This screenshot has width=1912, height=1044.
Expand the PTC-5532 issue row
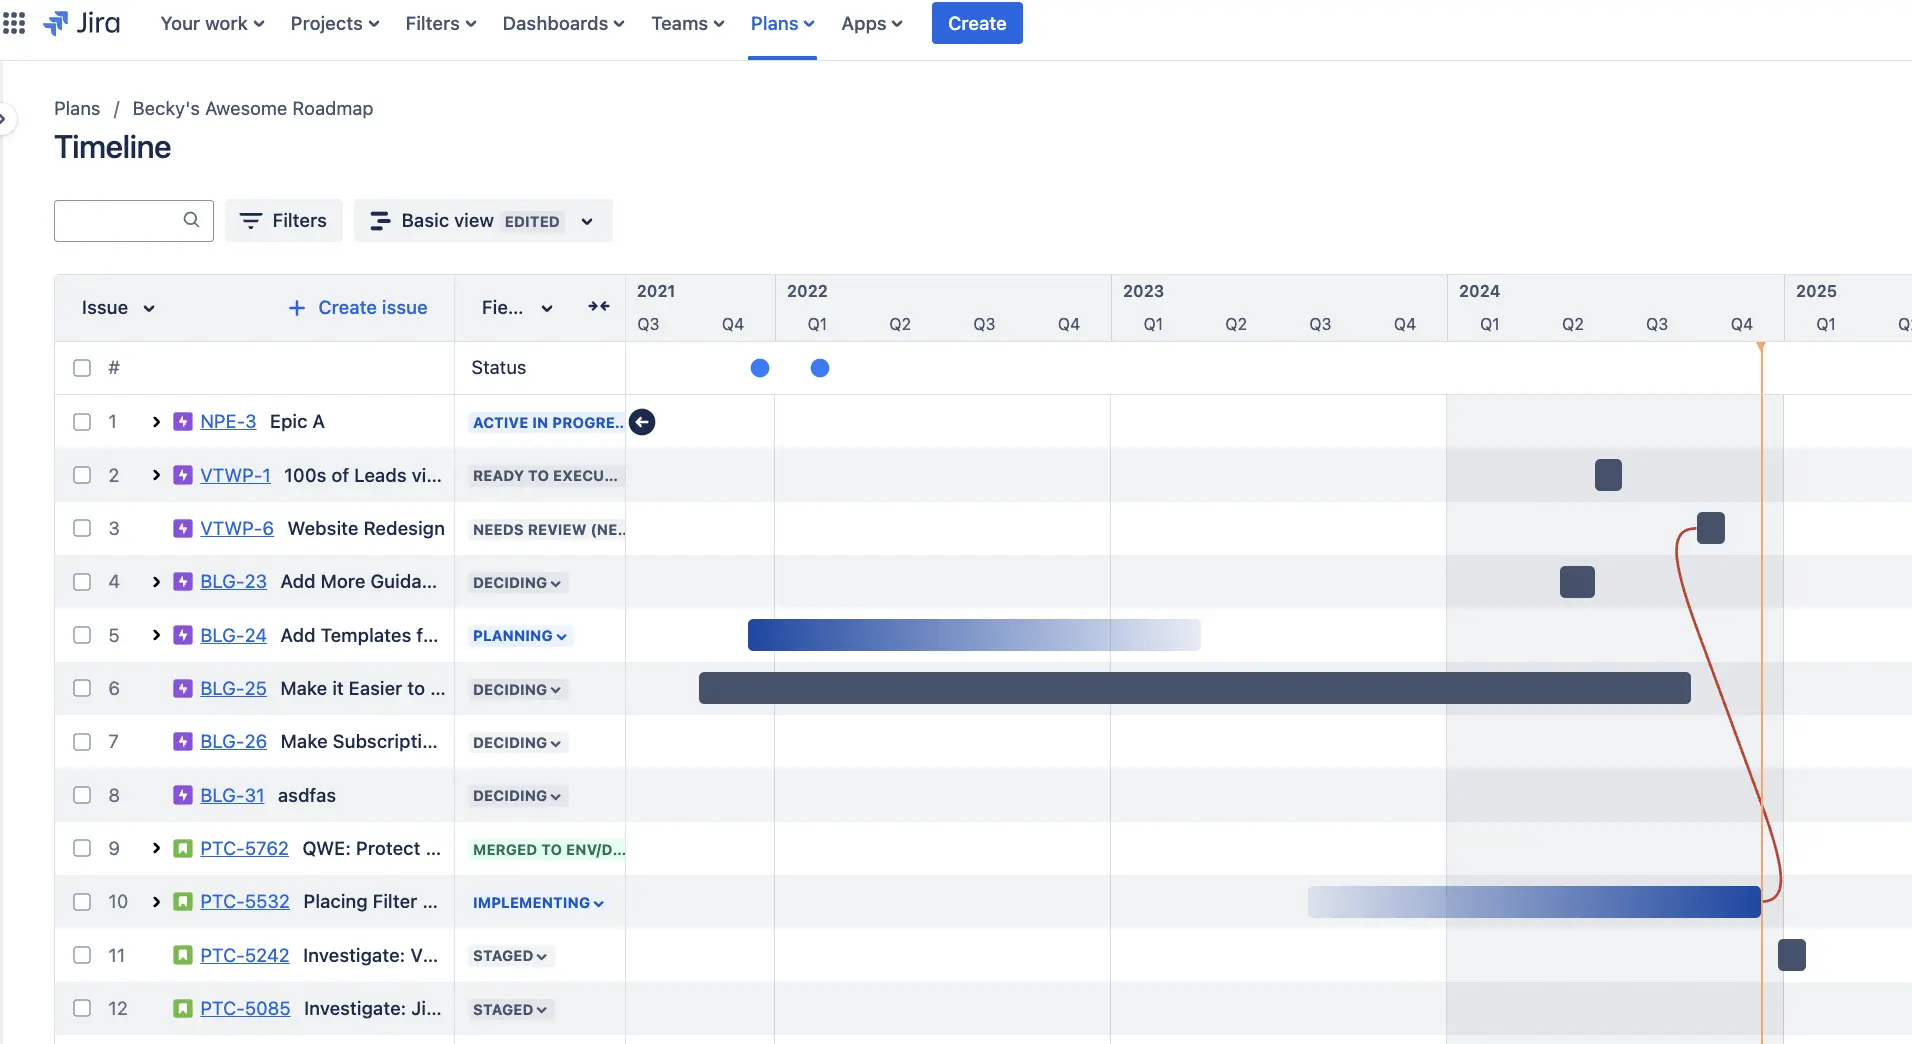pyautogui.click(x=156, y=902)
